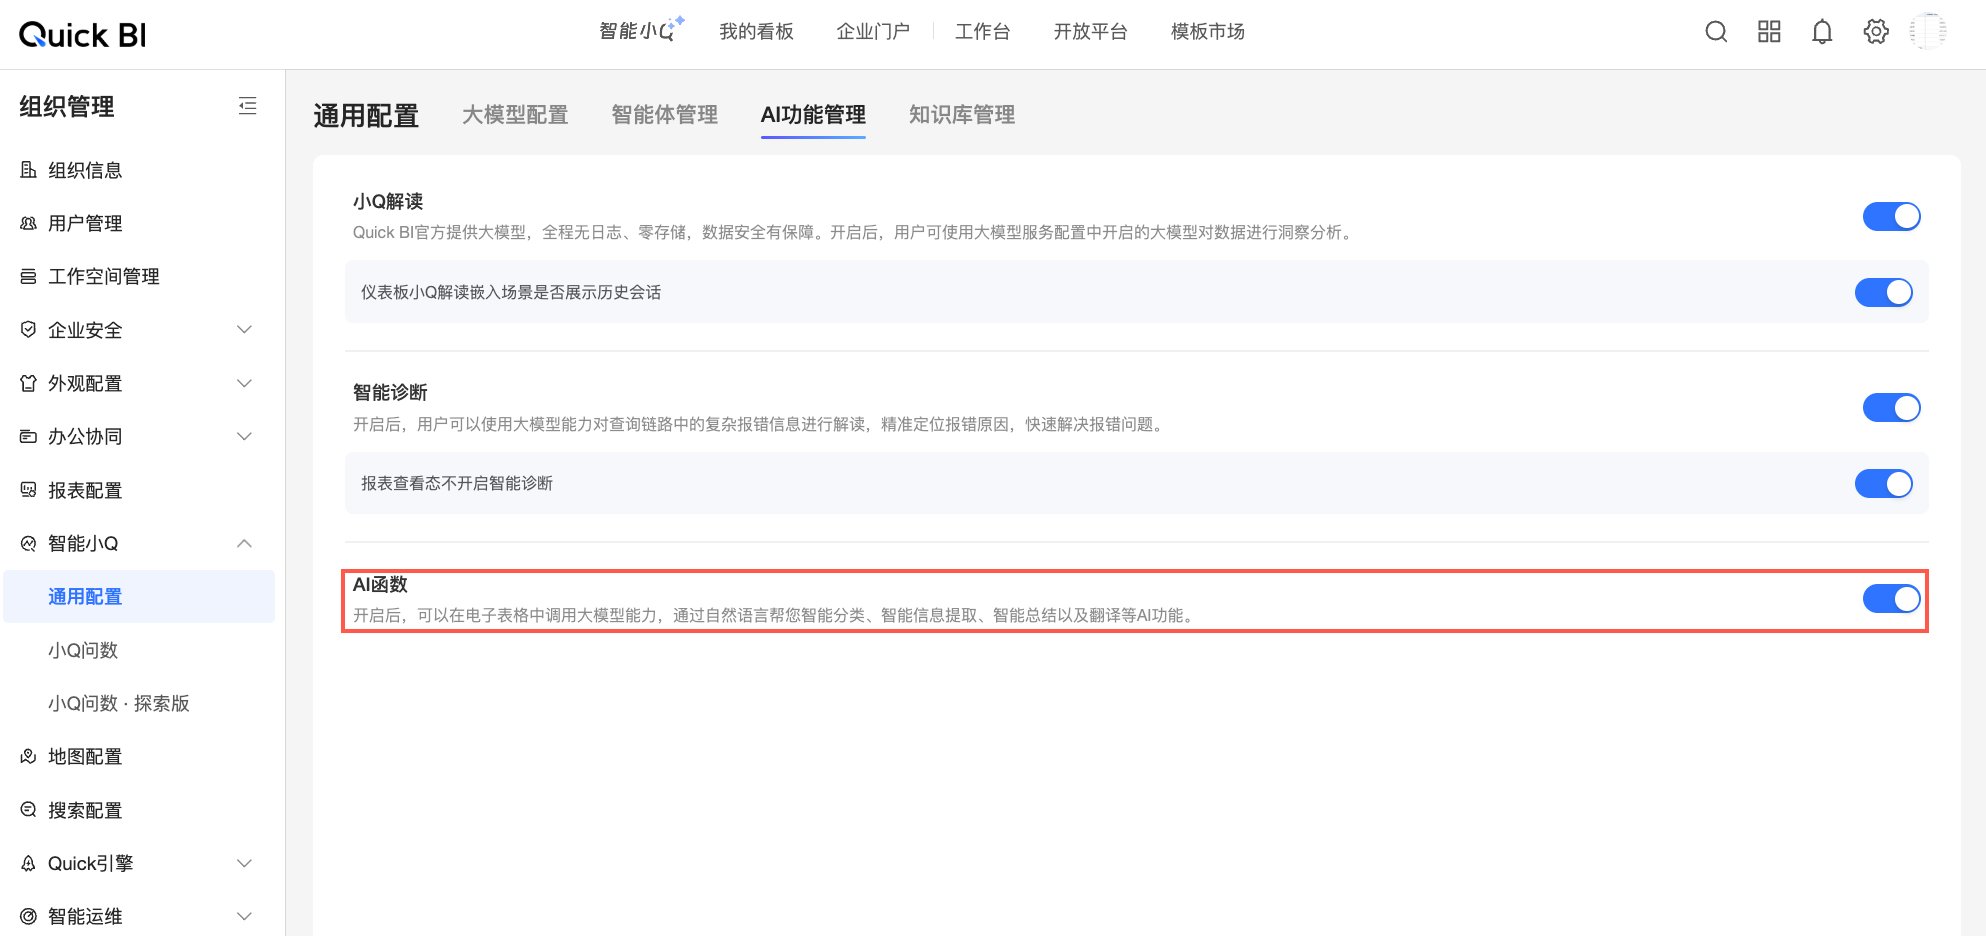The height and width of the screenshot is (936, 1986).
Task: Click the 办公协同 icon
Action: (x=28, y=436)
